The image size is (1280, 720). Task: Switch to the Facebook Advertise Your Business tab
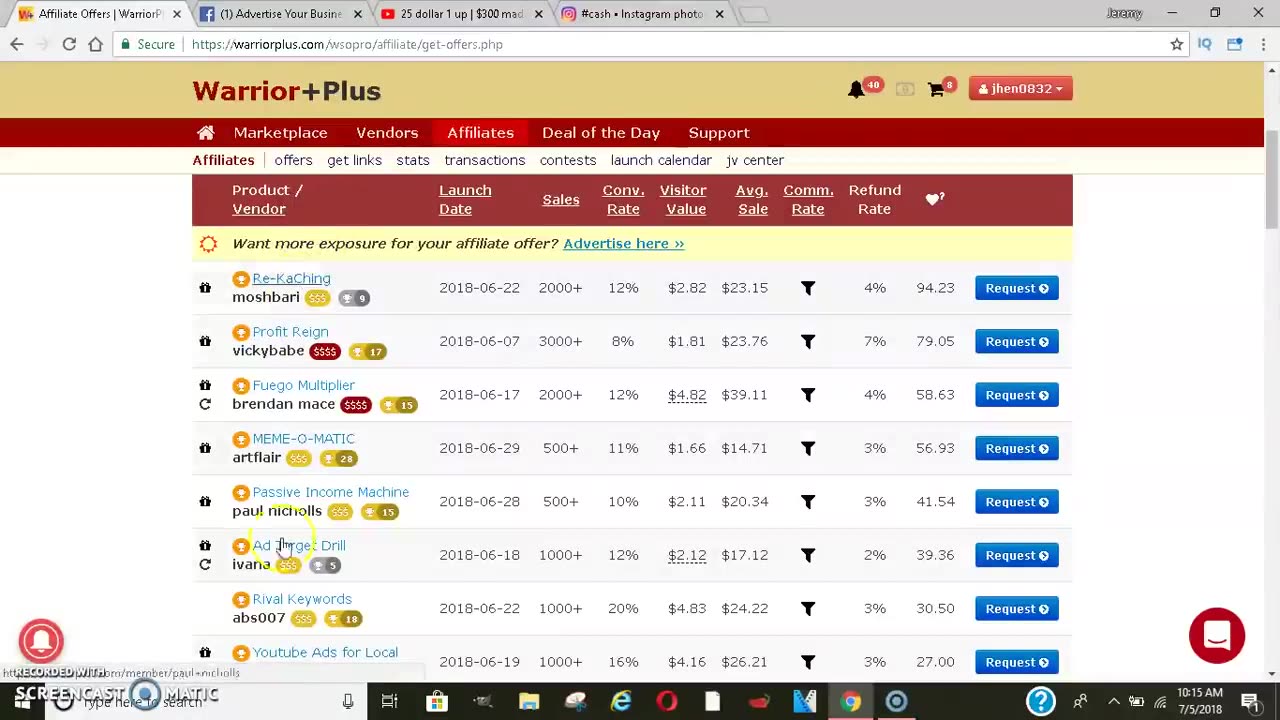coord(280,14)
